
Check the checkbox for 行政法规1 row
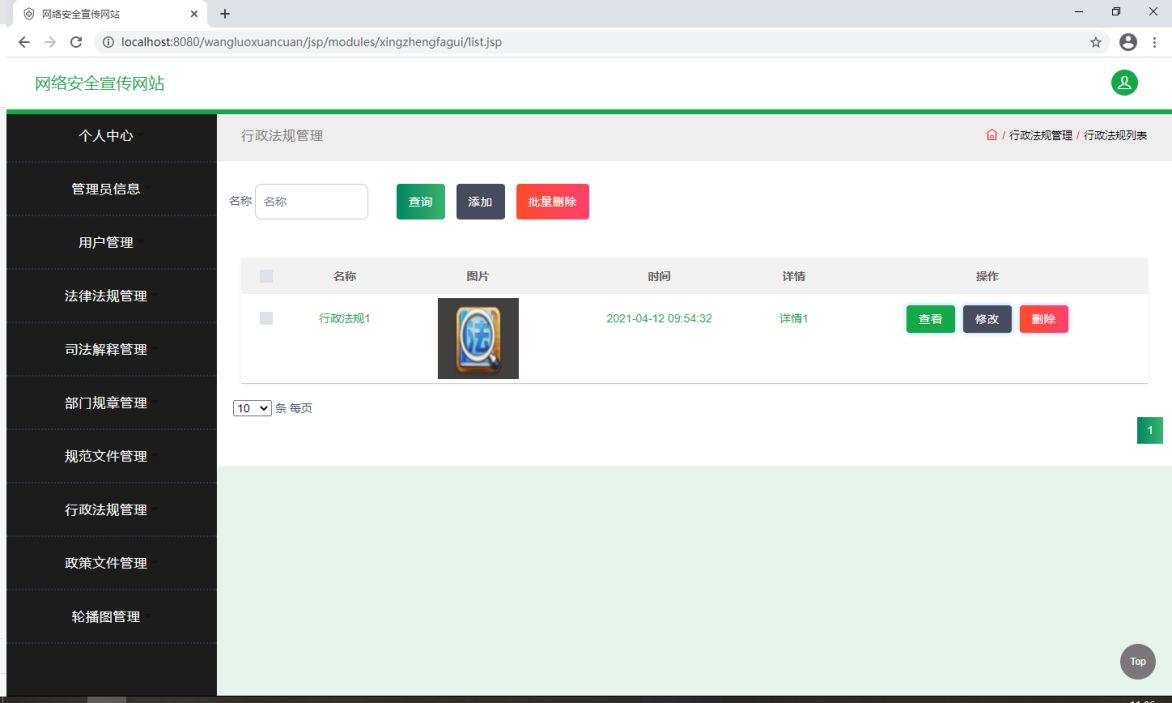[266, 318]
